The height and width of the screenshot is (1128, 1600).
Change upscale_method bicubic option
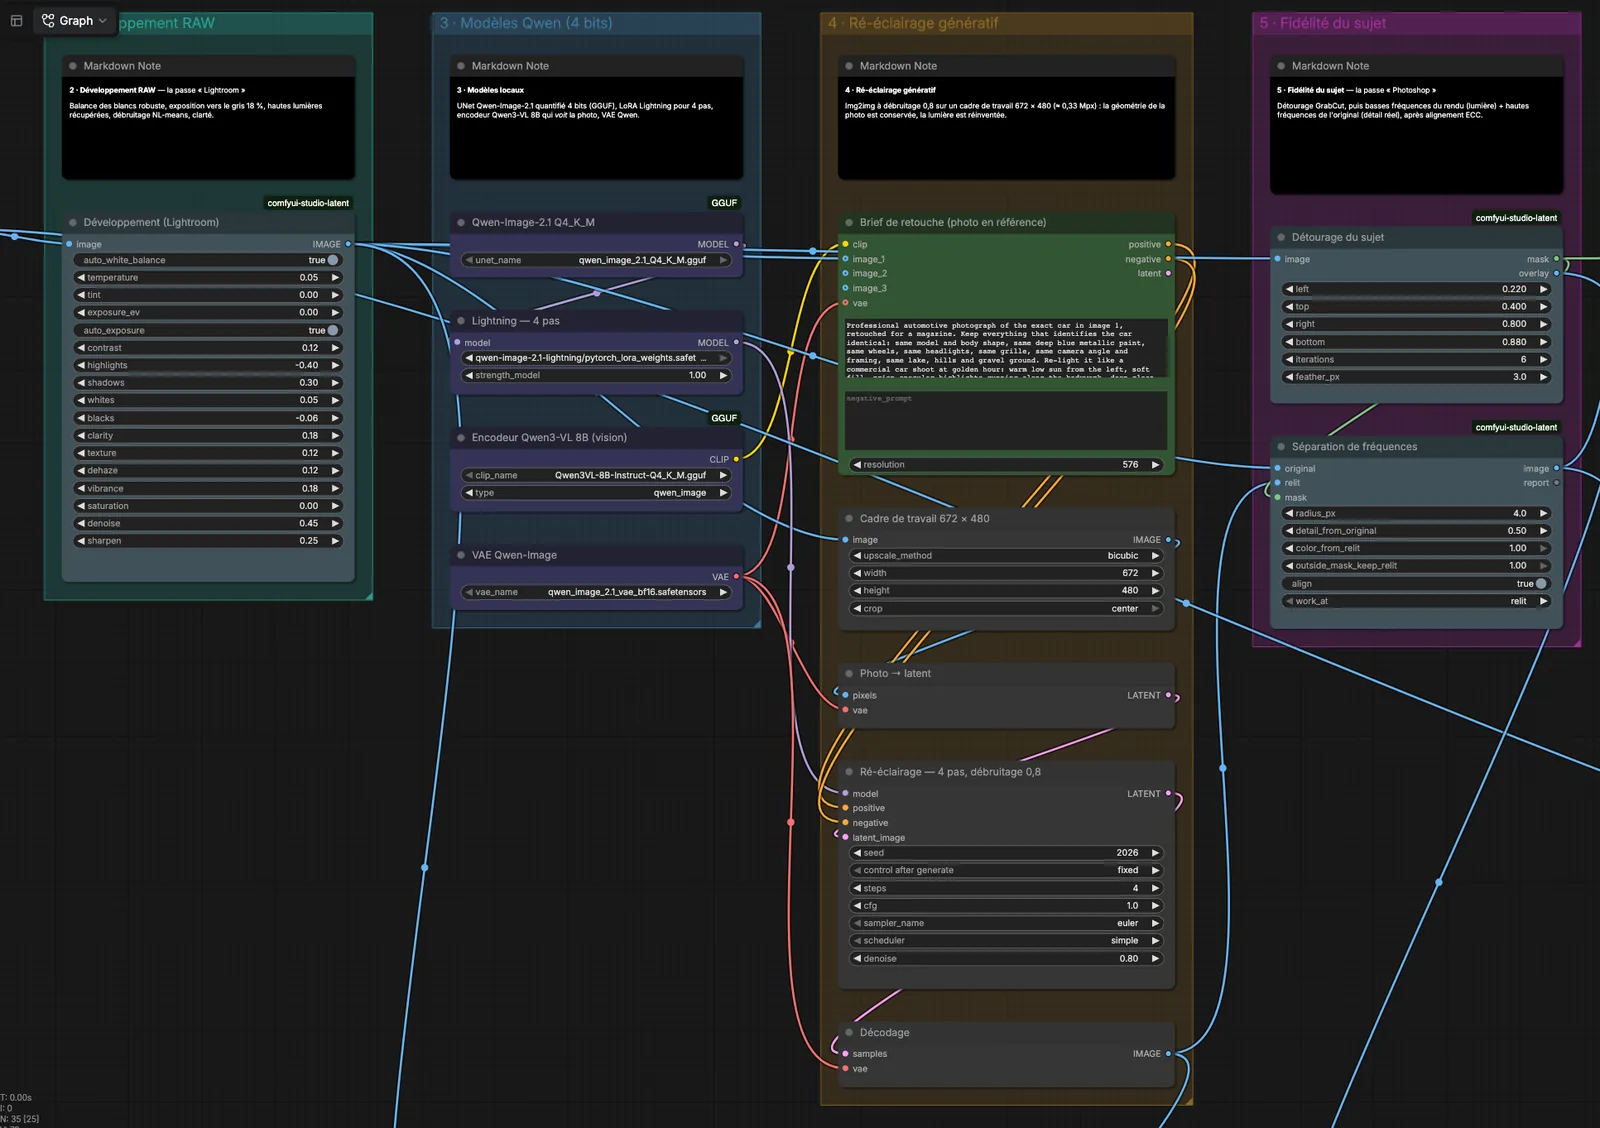point(1006,556)
